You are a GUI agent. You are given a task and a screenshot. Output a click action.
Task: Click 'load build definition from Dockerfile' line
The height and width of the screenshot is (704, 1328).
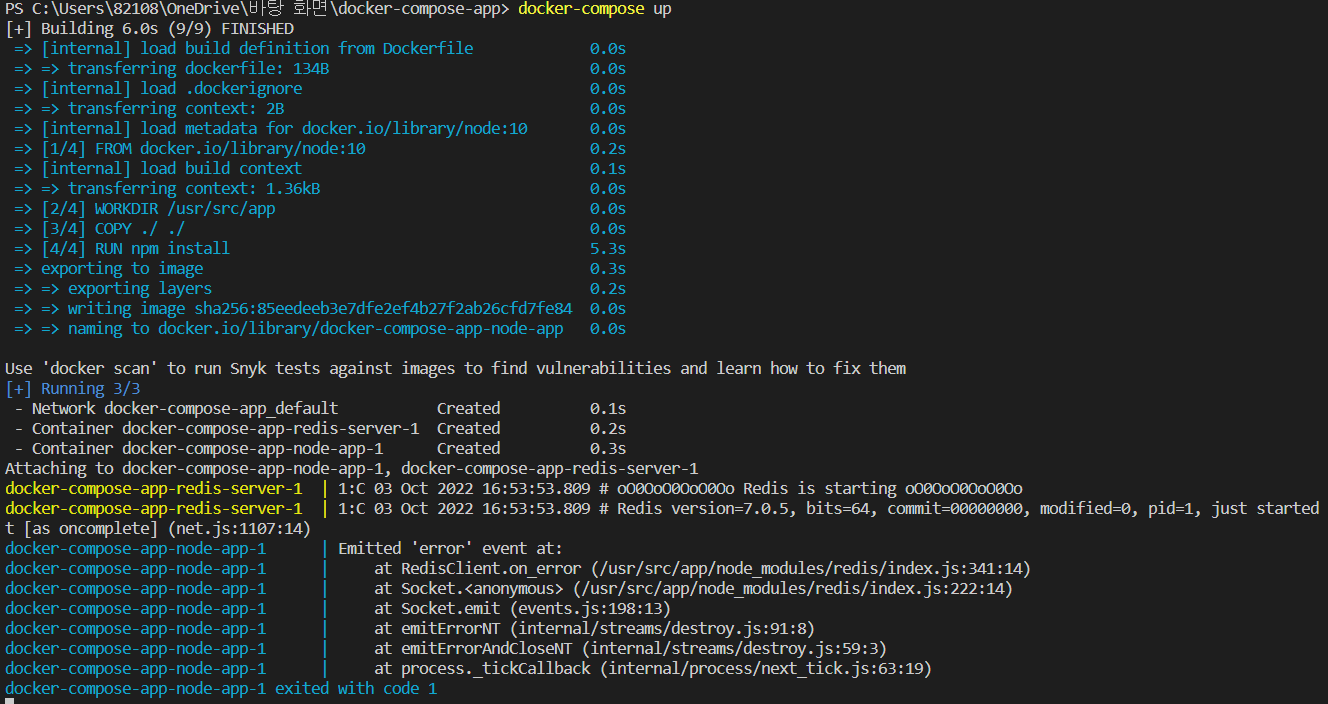[320, 49]
